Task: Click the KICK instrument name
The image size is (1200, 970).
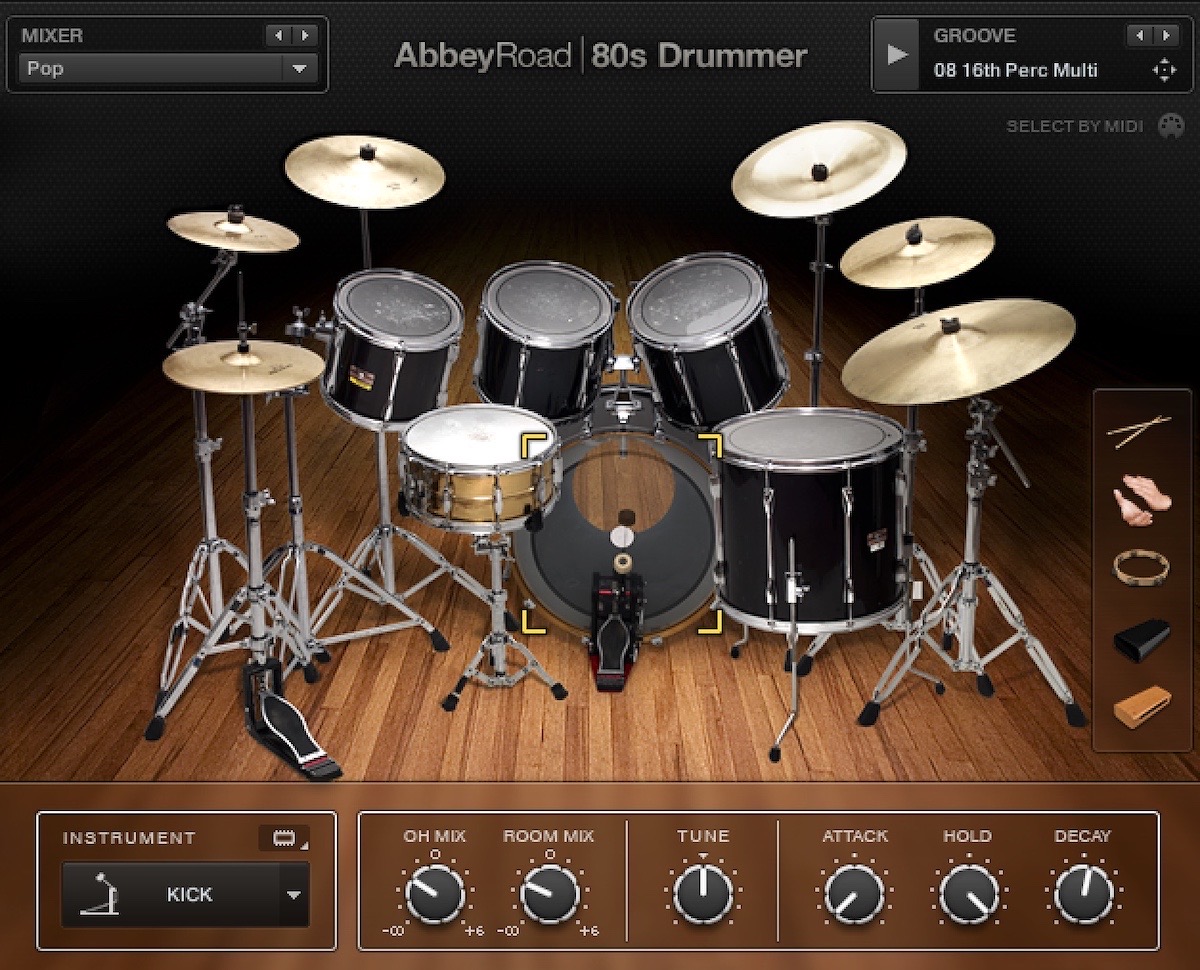Action: (189, 895)
